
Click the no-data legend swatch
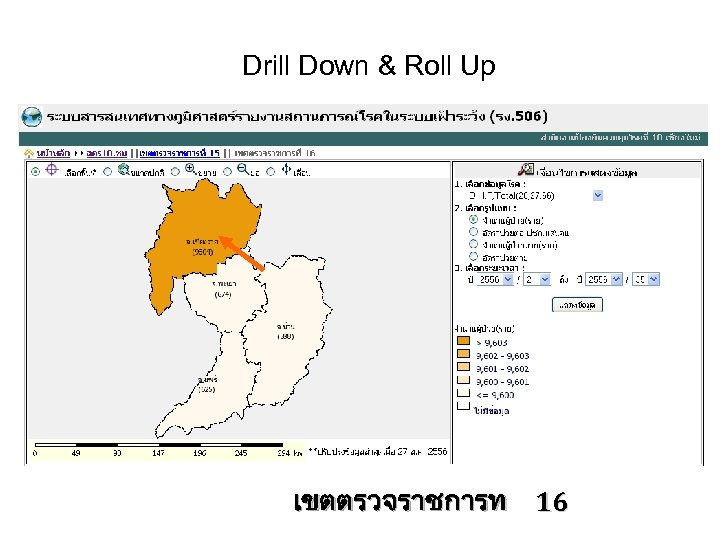[x=464, y=406]
